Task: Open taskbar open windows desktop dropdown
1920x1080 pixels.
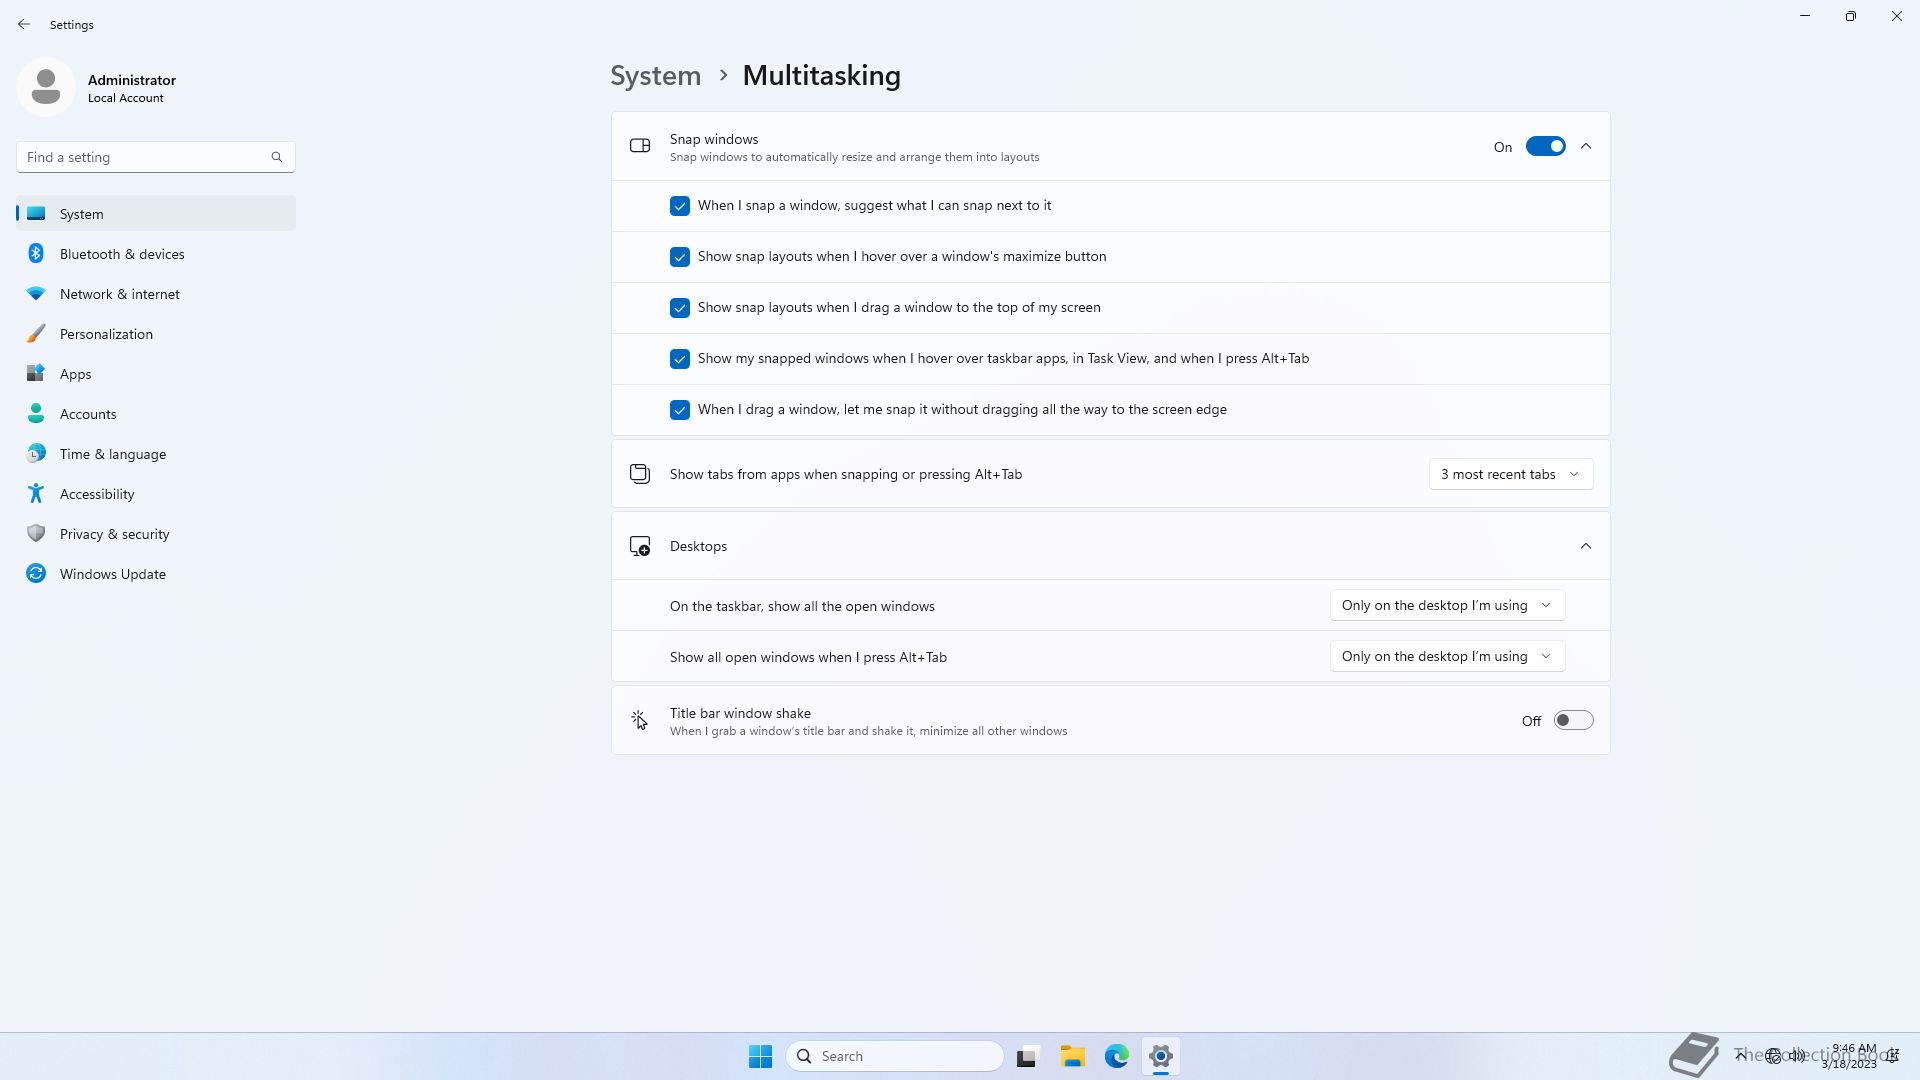Action: 1446,605
